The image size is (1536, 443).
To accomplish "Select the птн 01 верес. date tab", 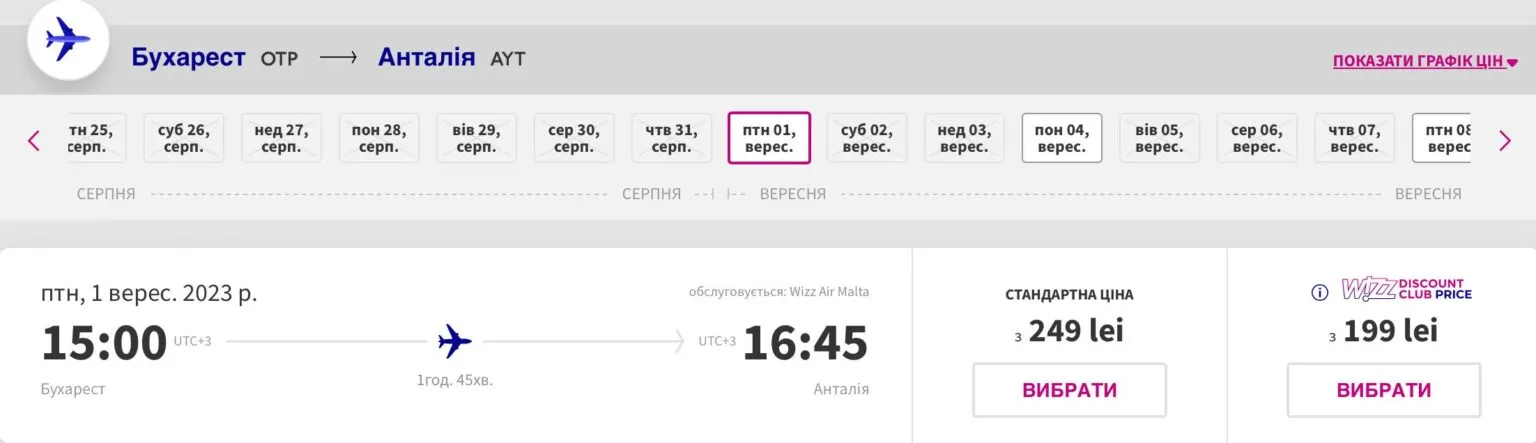I will (769, 138).
